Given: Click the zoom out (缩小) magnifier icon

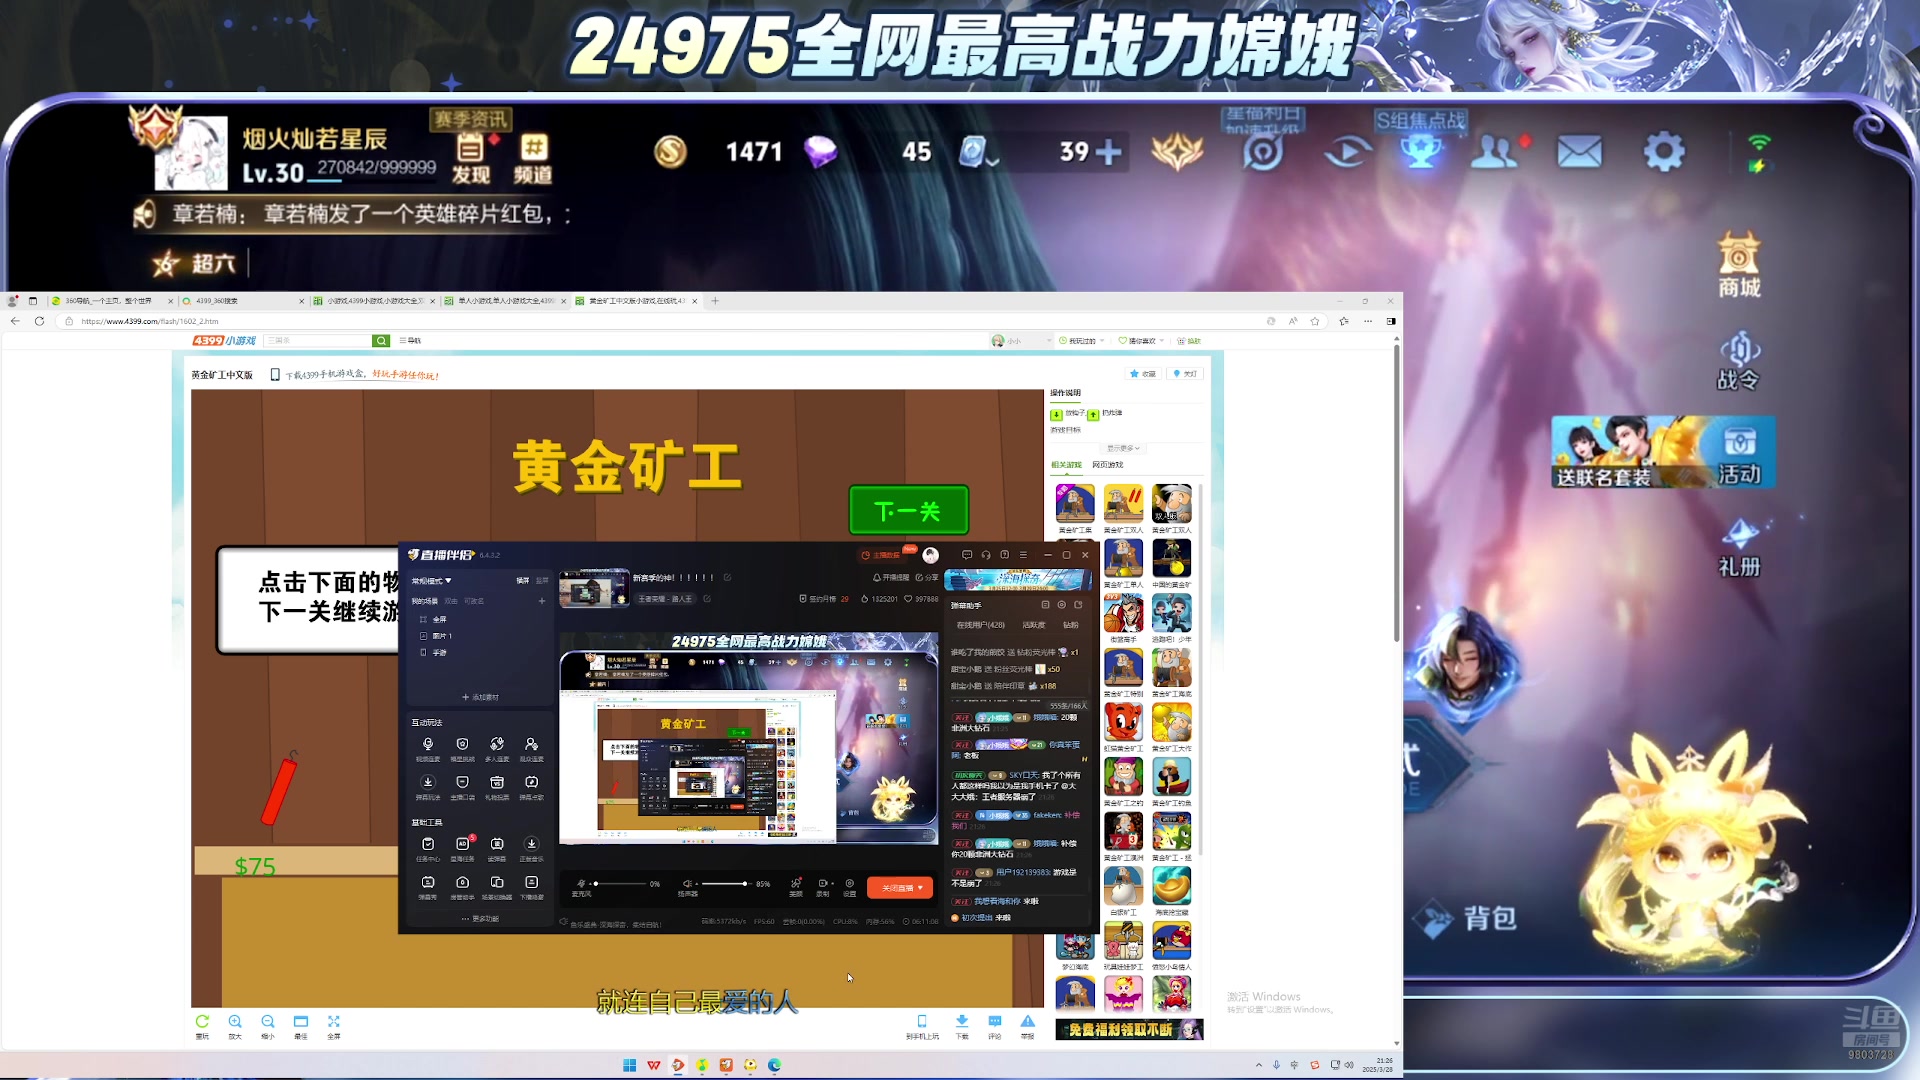Looking at the screenshot, I should pyautogui.click(x=268, y=1022).
